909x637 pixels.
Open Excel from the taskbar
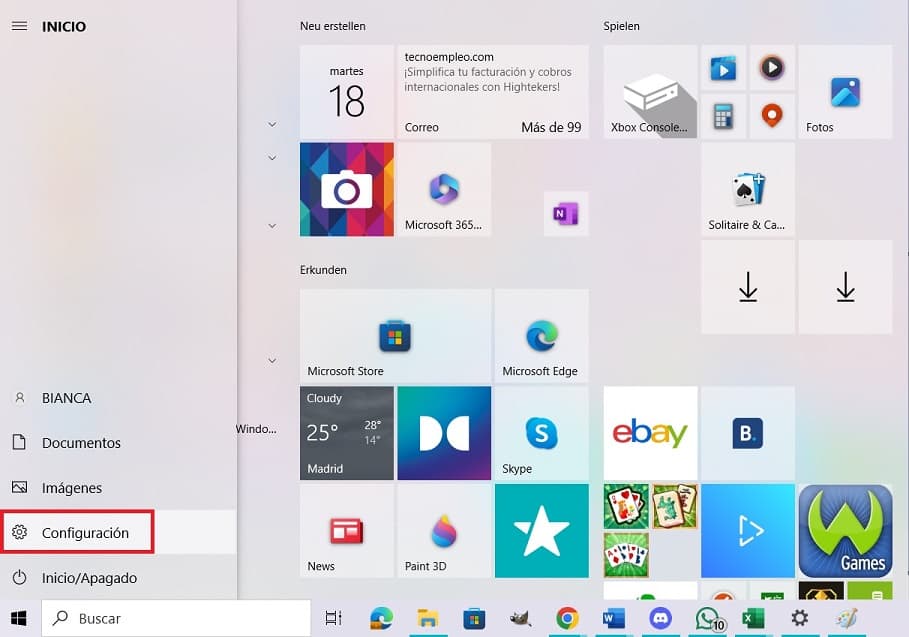(x=752, y=618)
